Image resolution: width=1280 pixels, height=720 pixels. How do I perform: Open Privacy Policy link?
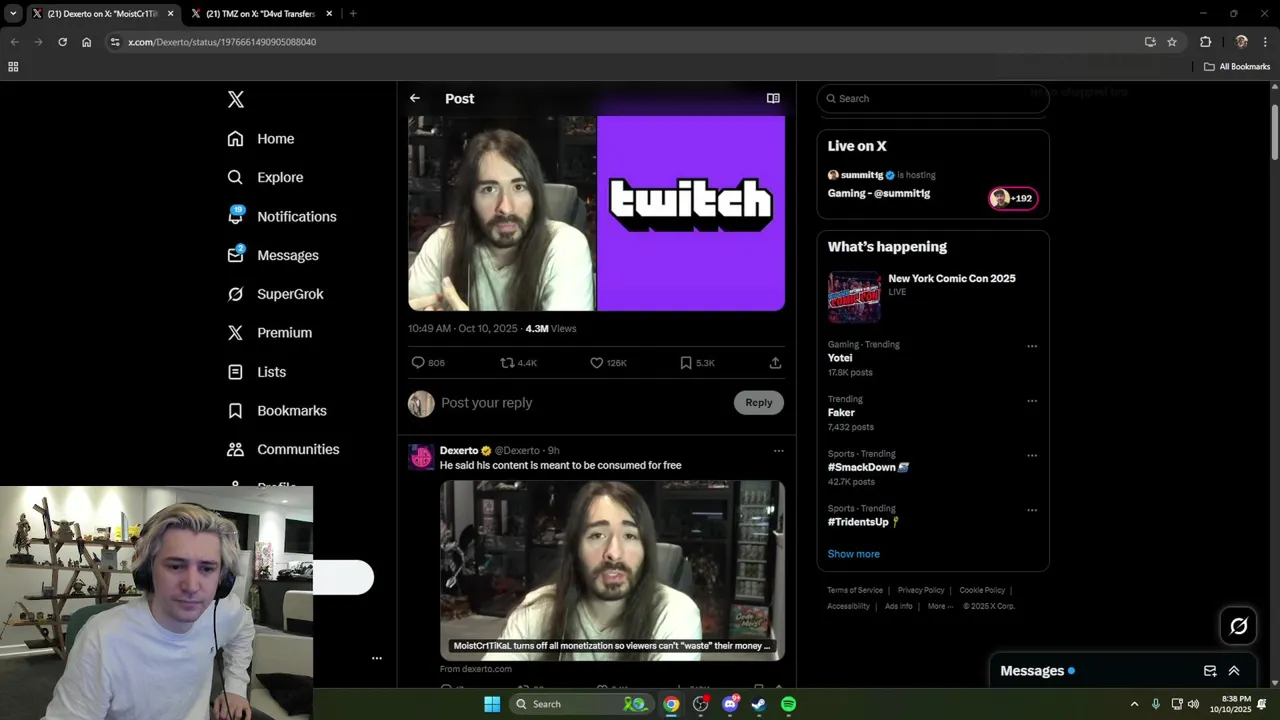point(921,590)
